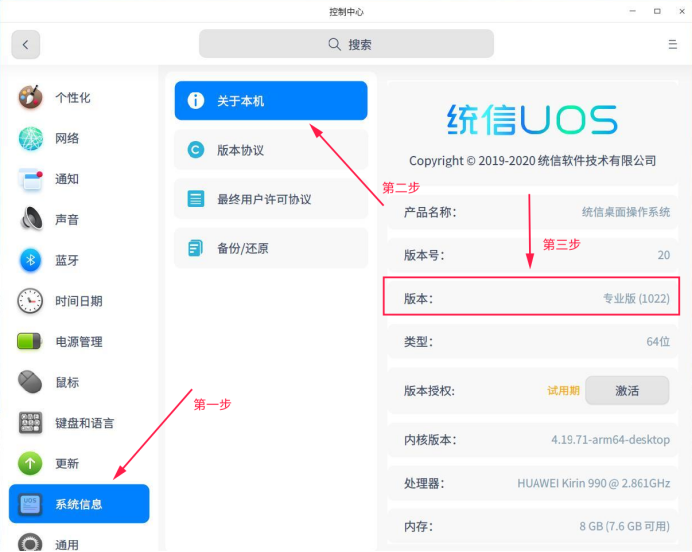Click the version number value 20
692x552 pixels.
(x=664, y=255)
